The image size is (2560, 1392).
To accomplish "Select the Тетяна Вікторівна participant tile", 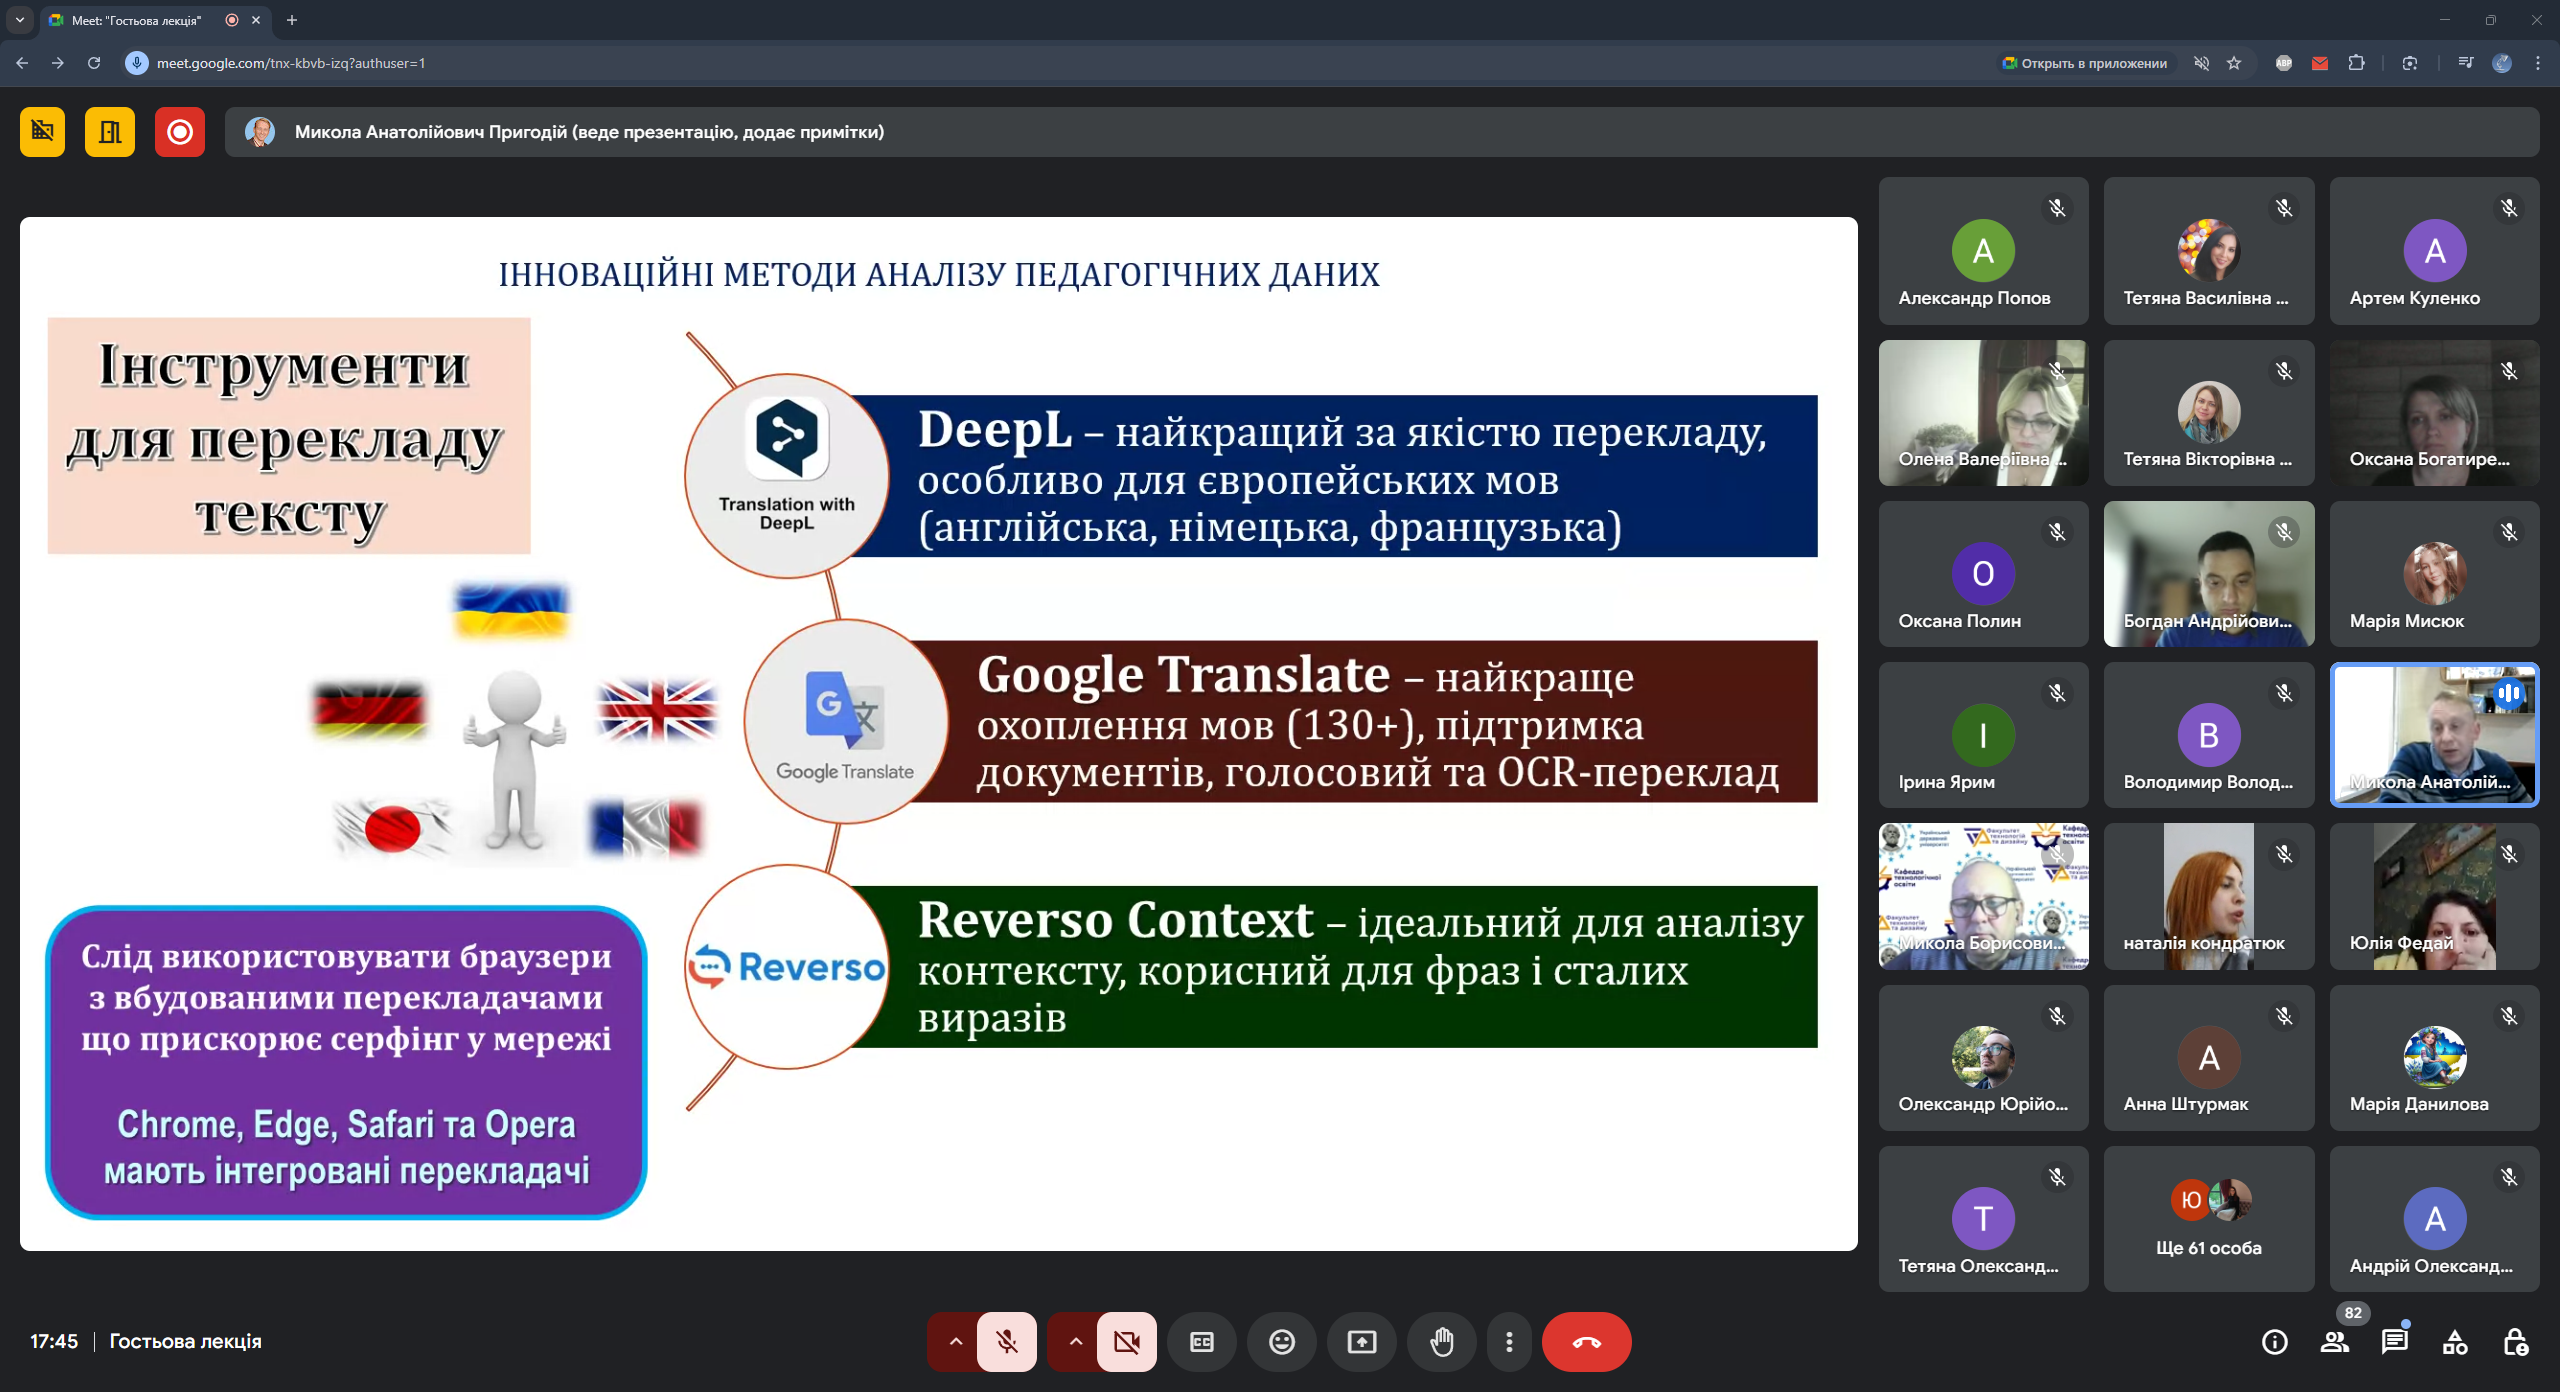I will click(2209, 413).
